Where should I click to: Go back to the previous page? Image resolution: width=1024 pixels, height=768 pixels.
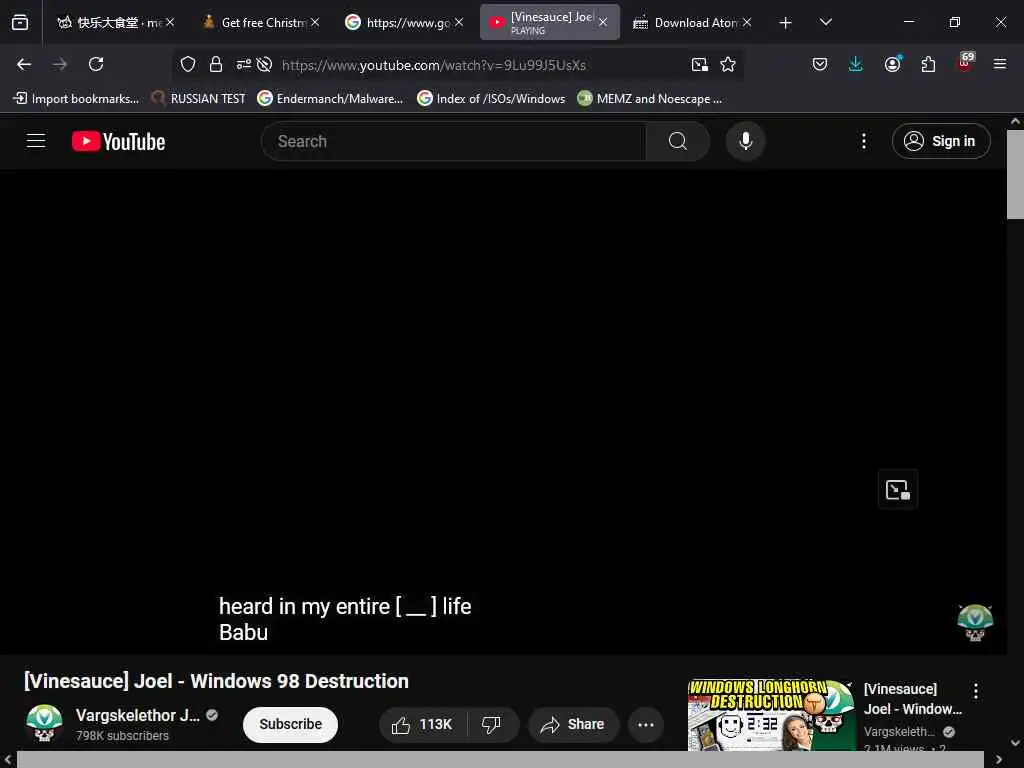[24, 64]
